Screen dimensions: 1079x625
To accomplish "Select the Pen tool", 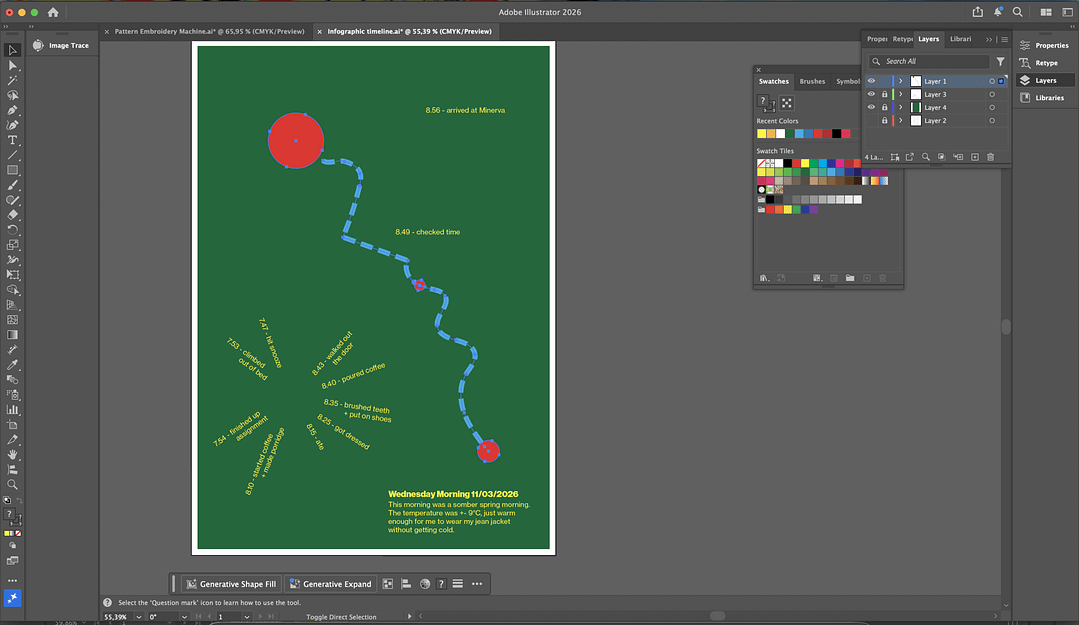I will tap(13, 110).
